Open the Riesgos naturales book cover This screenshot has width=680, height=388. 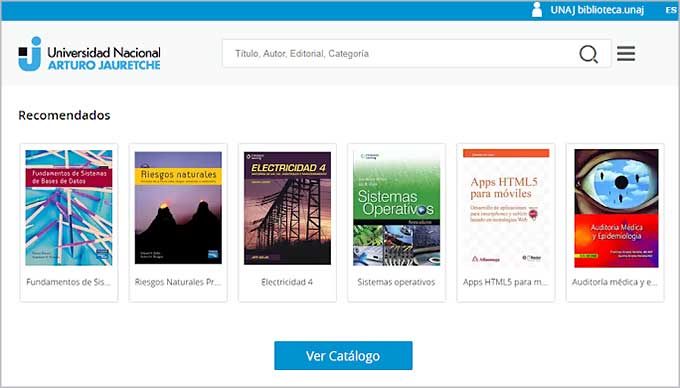[x=178, y=208]
